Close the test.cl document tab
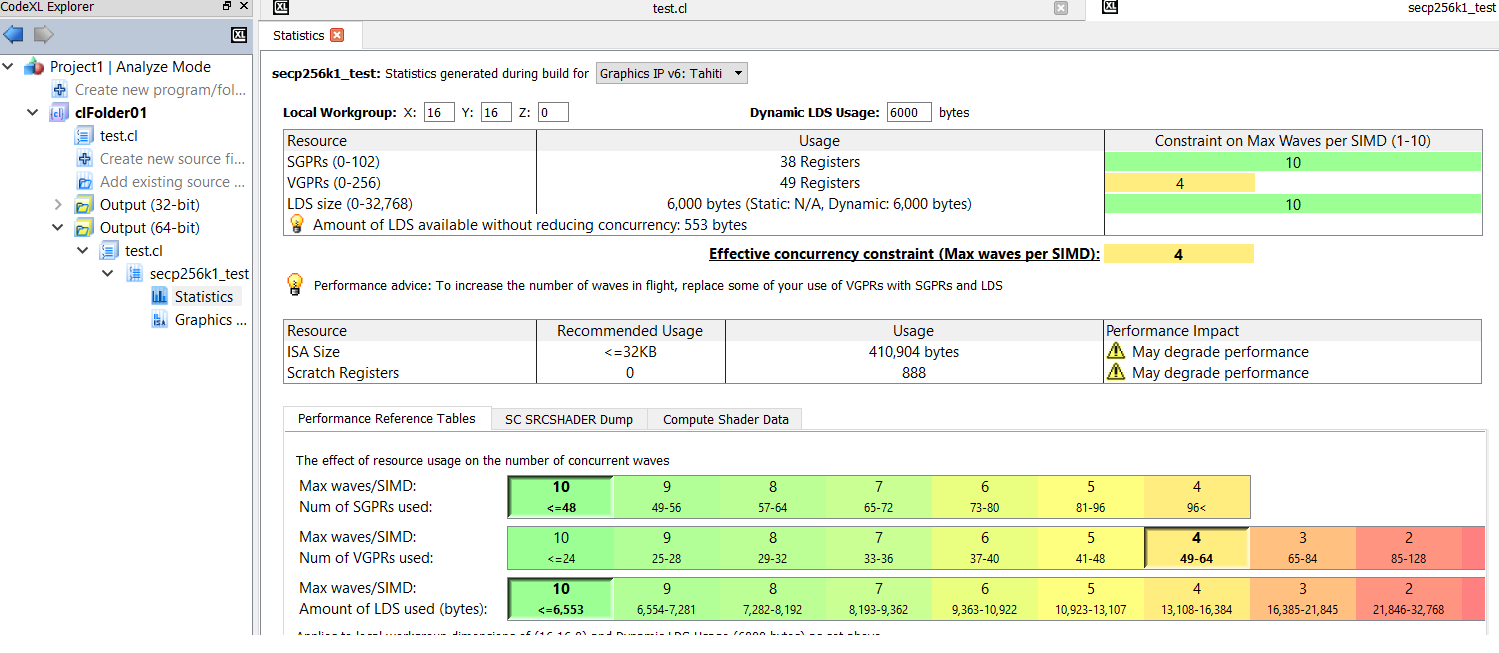1499x653 pixels. [1061, 8]
